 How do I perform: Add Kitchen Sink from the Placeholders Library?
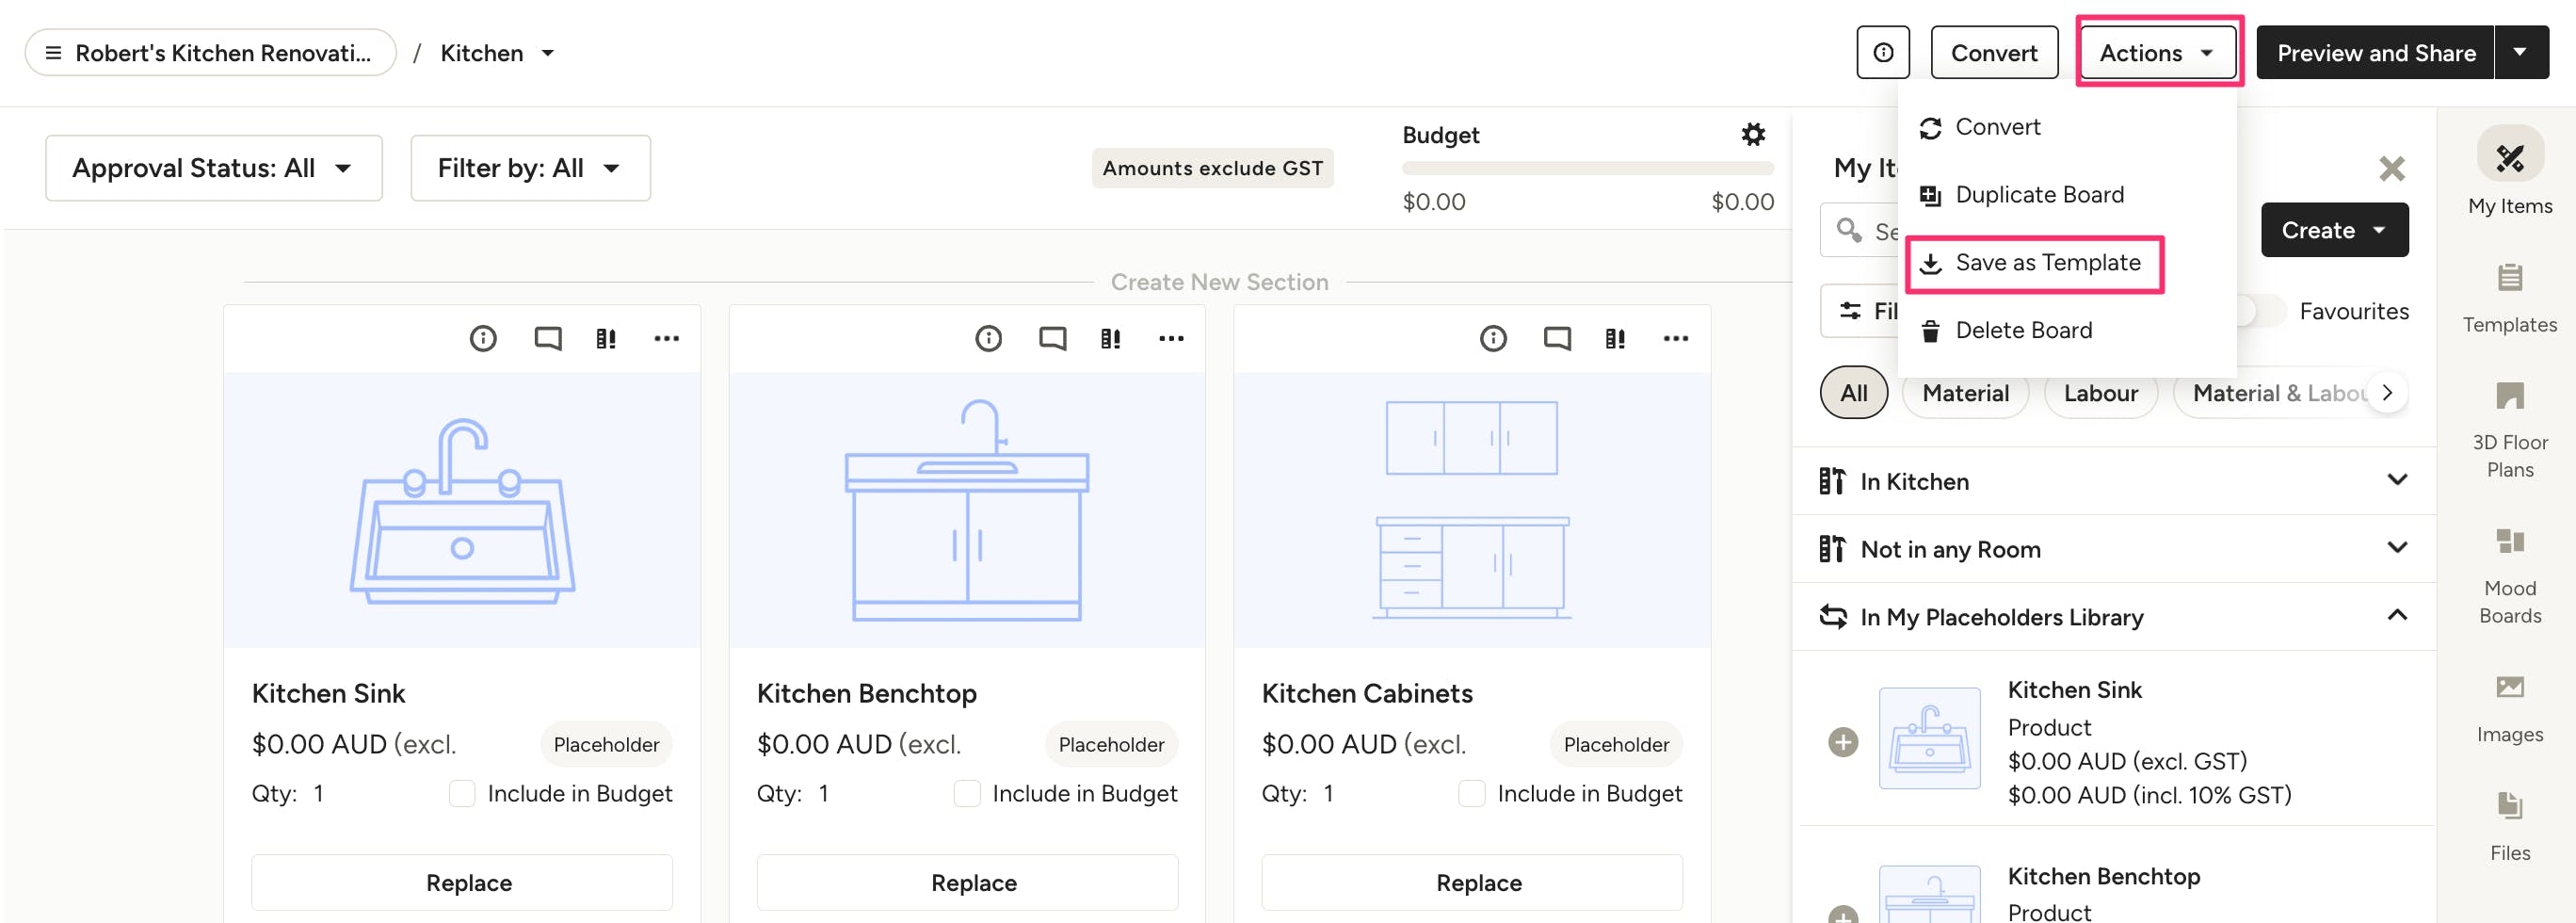click(x=1842, y=742)
